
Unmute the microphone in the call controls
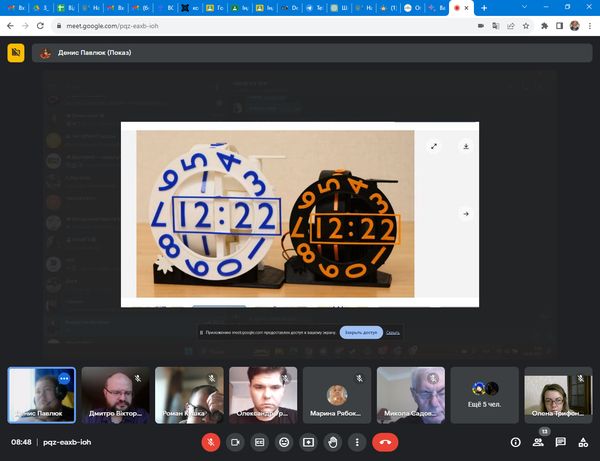click(211, 441)
